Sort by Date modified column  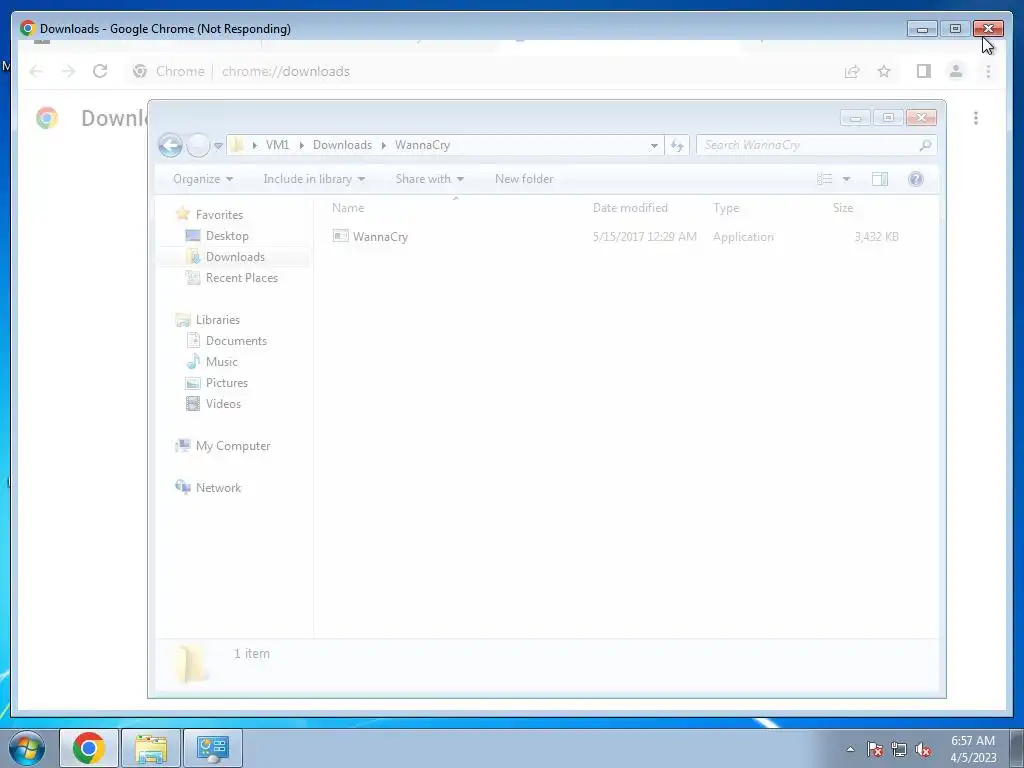(x=630, y=208)
